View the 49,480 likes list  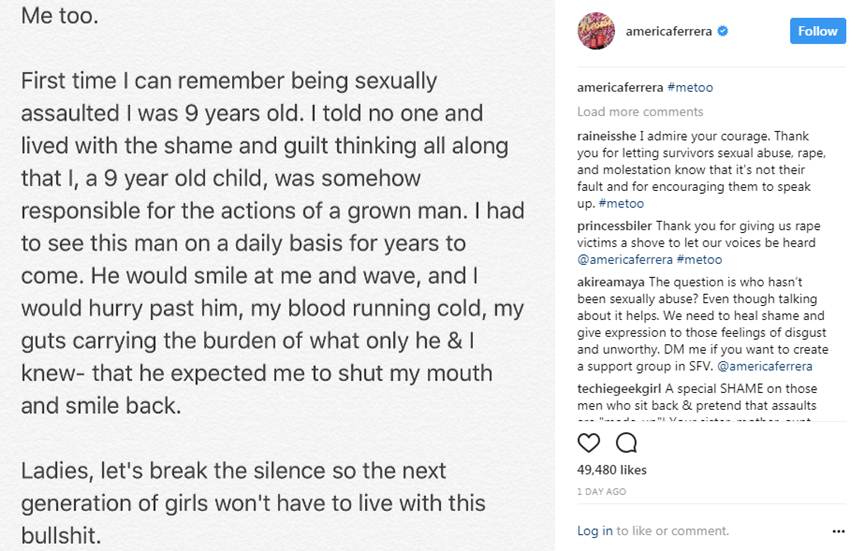click(612, 470)
